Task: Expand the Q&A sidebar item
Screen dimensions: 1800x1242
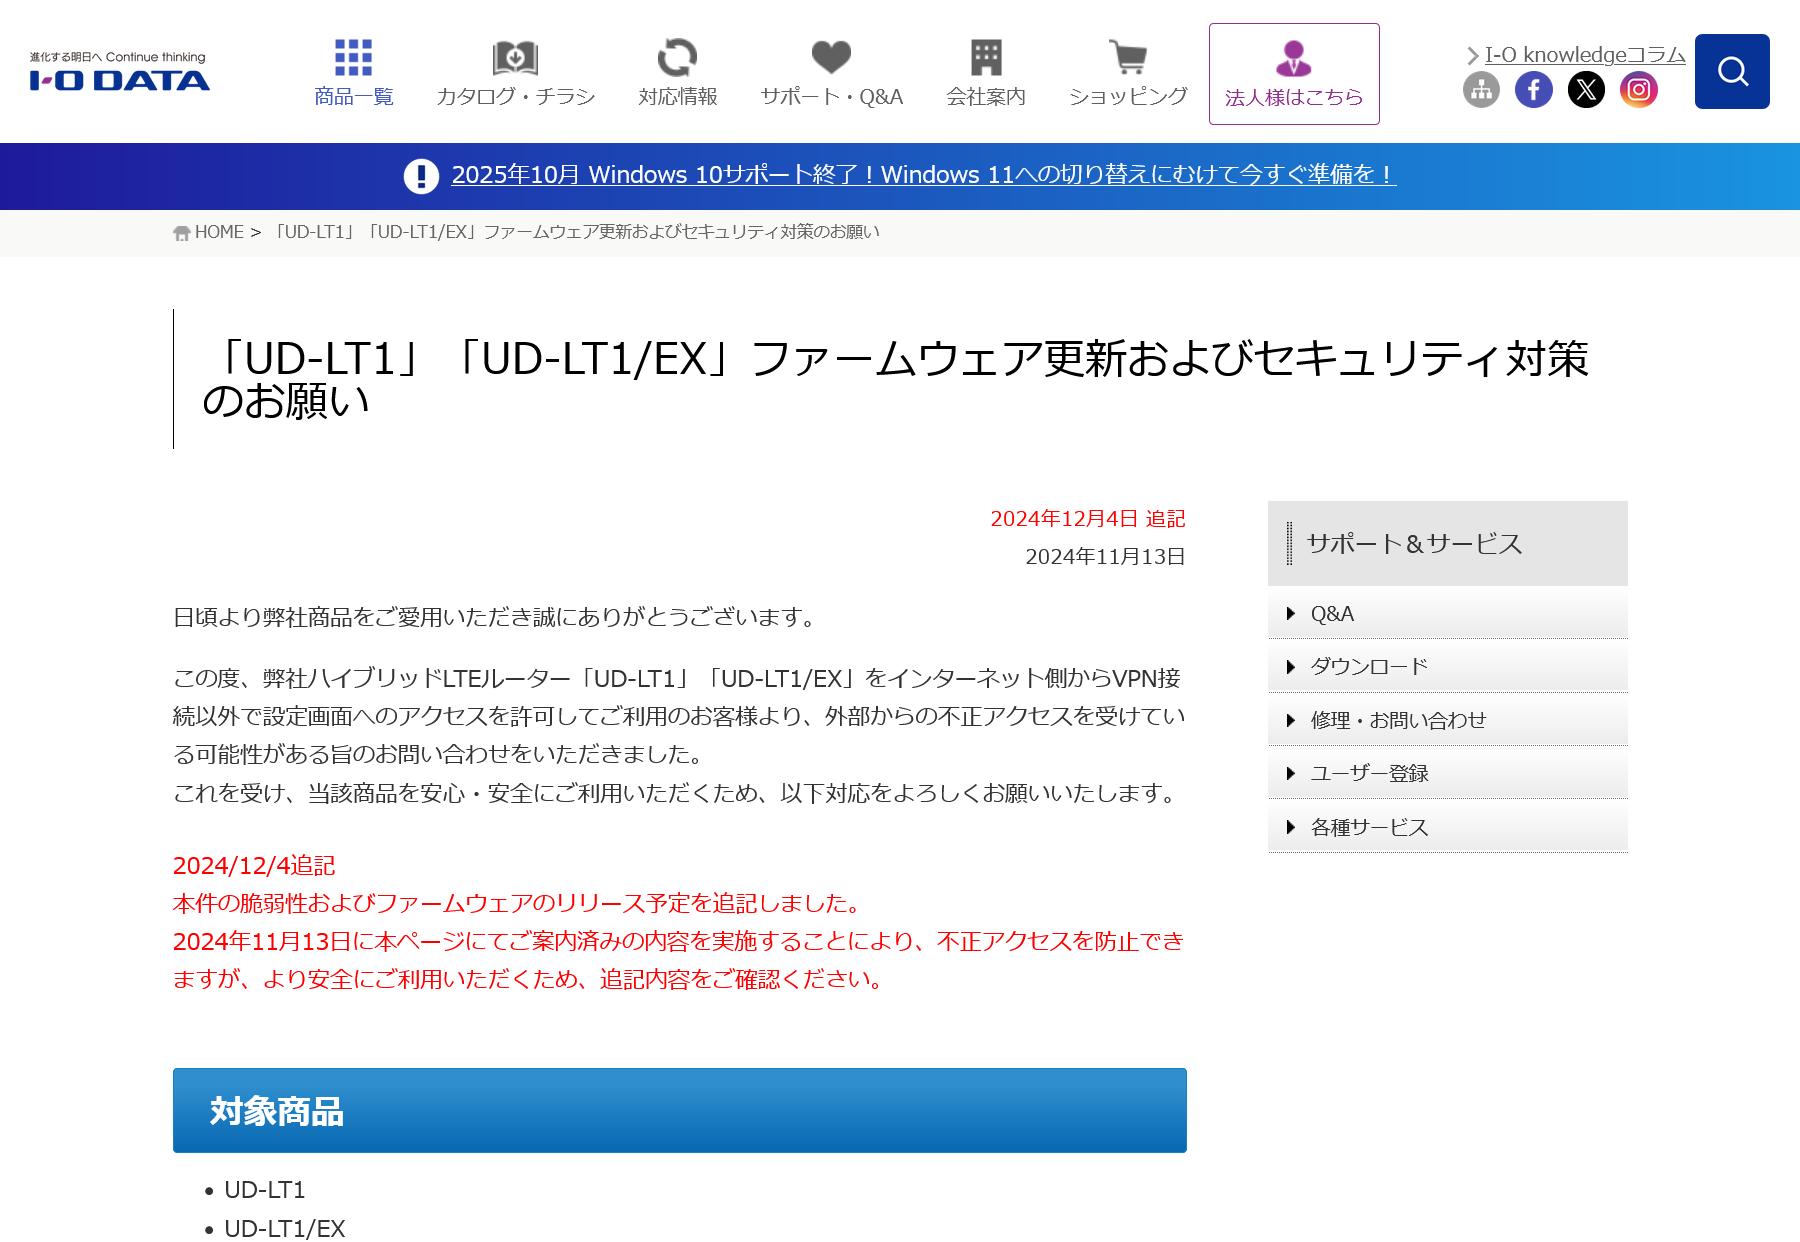Action: (x=1447, y=613)
